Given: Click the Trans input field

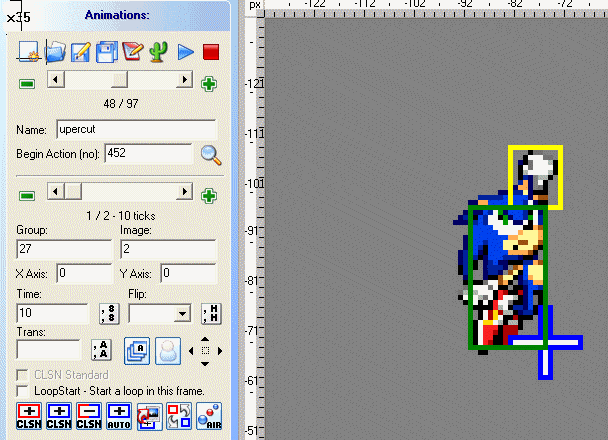Looking at the screenshot, I should (48, 350).
